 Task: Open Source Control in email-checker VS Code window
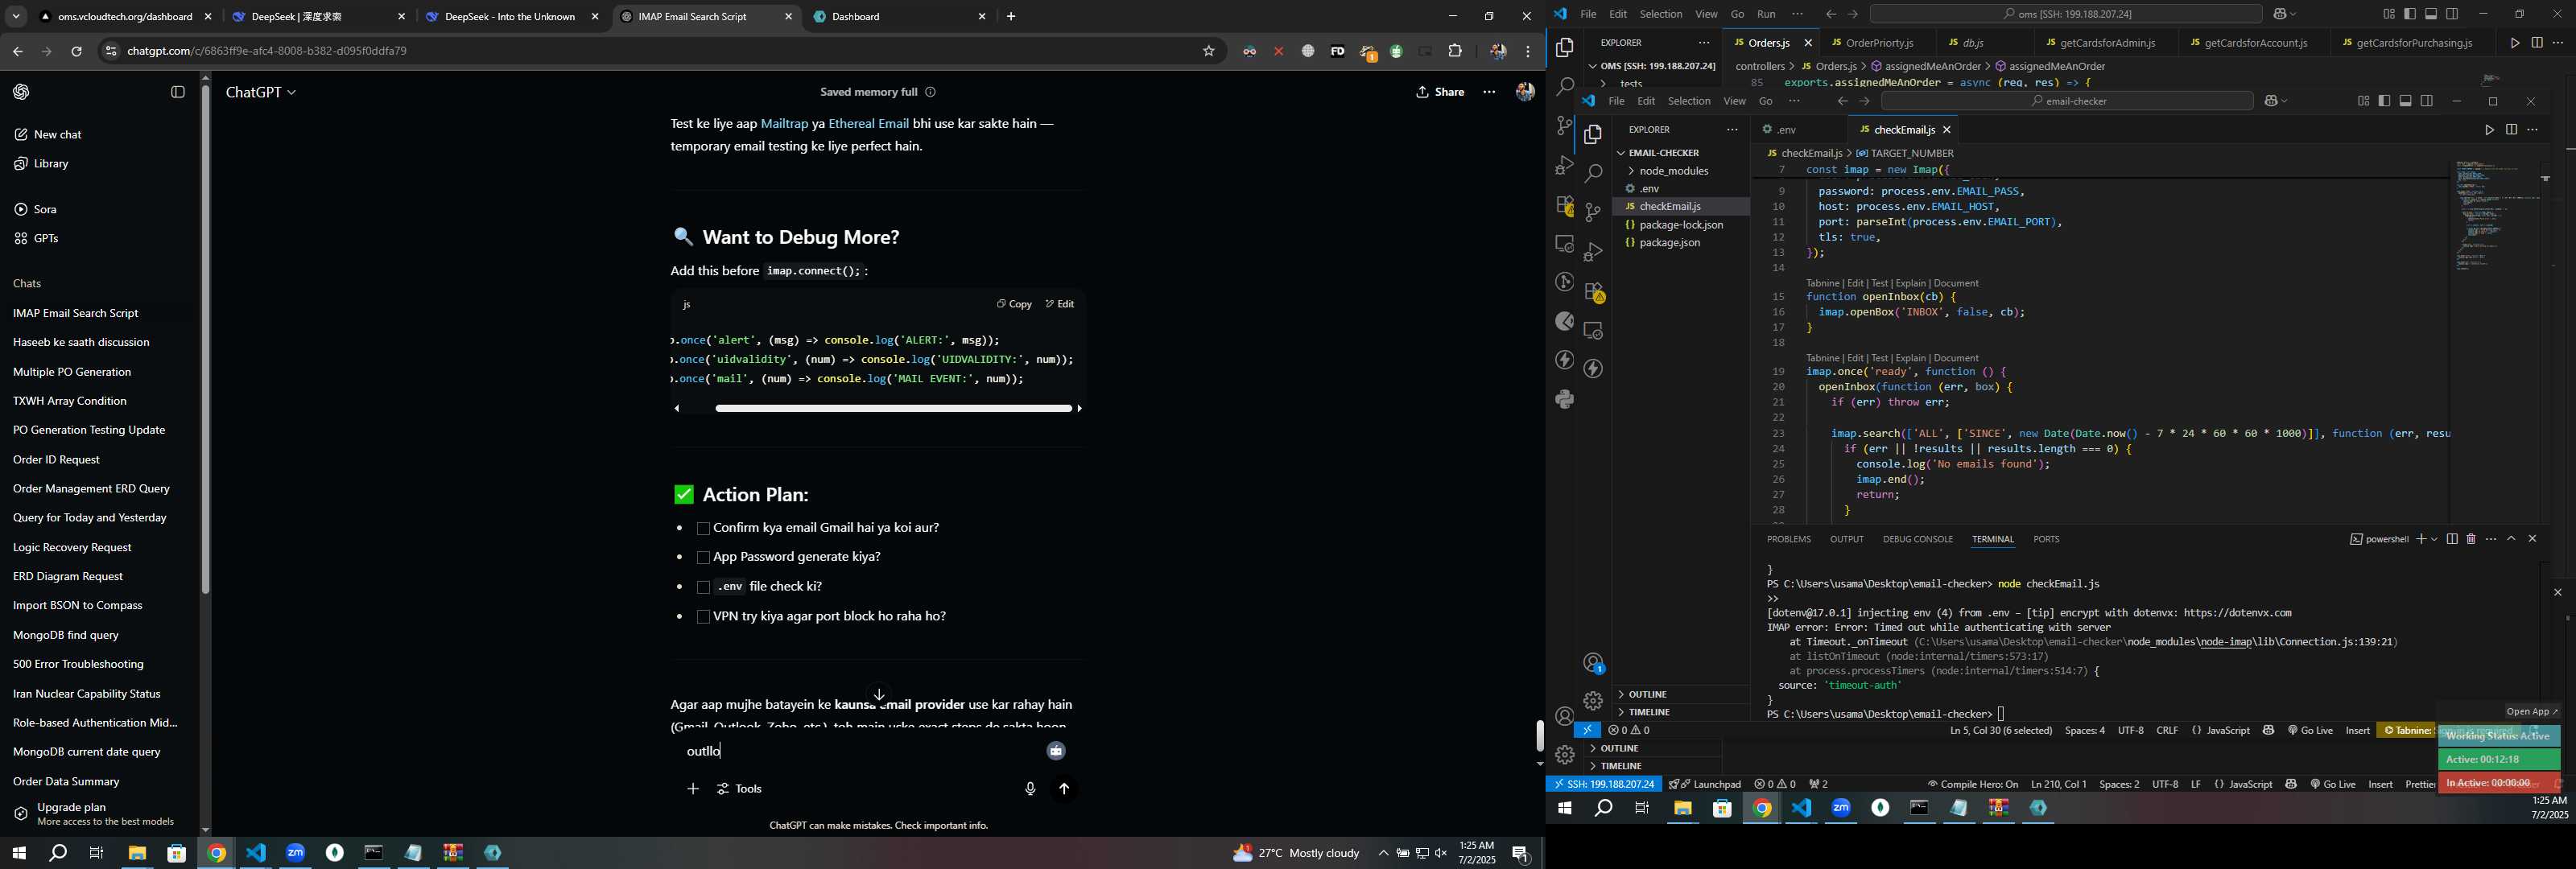pyautogui.click(x=1593, y=212)
